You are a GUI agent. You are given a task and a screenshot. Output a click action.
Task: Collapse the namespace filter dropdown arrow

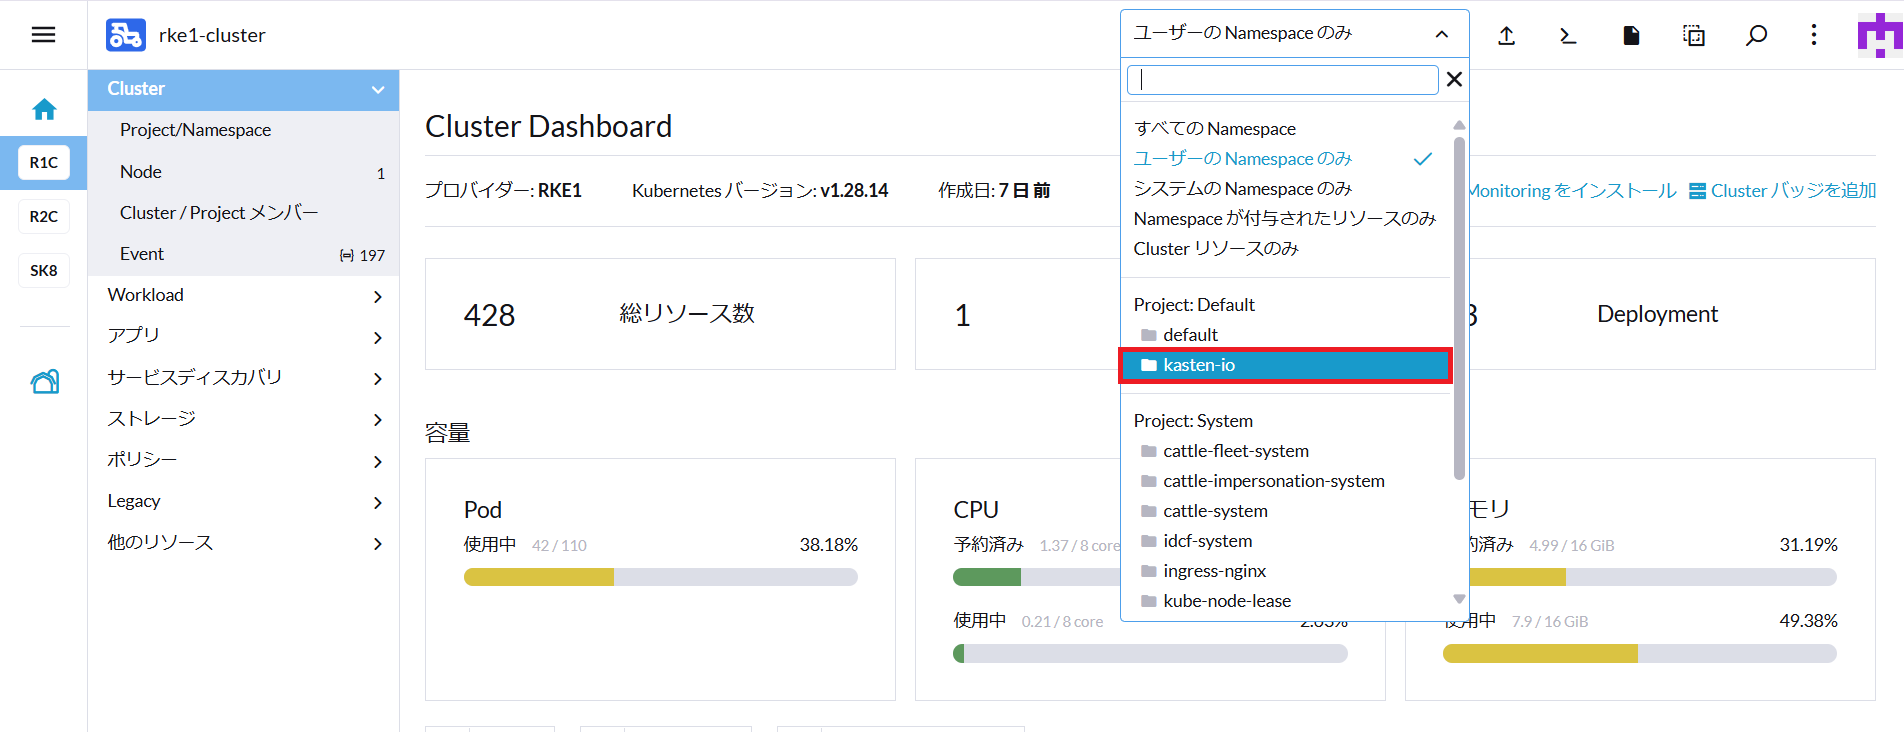pos(1441,34)
